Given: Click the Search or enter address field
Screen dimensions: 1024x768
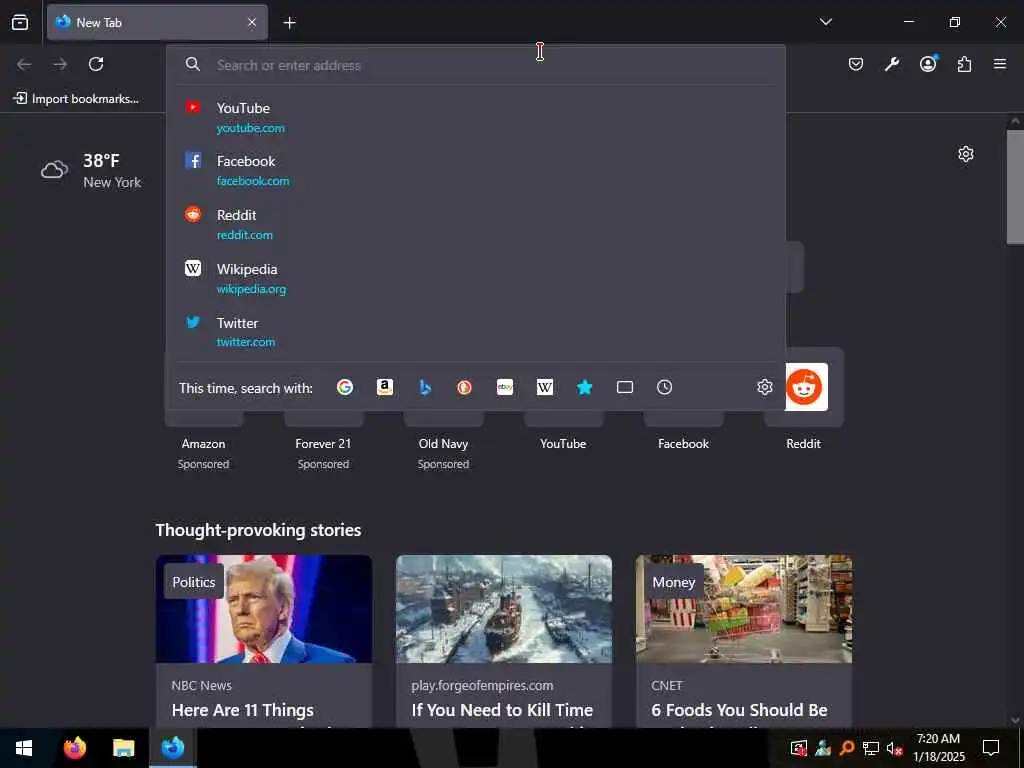Looking at the screenshot, I should pos(475,65).
